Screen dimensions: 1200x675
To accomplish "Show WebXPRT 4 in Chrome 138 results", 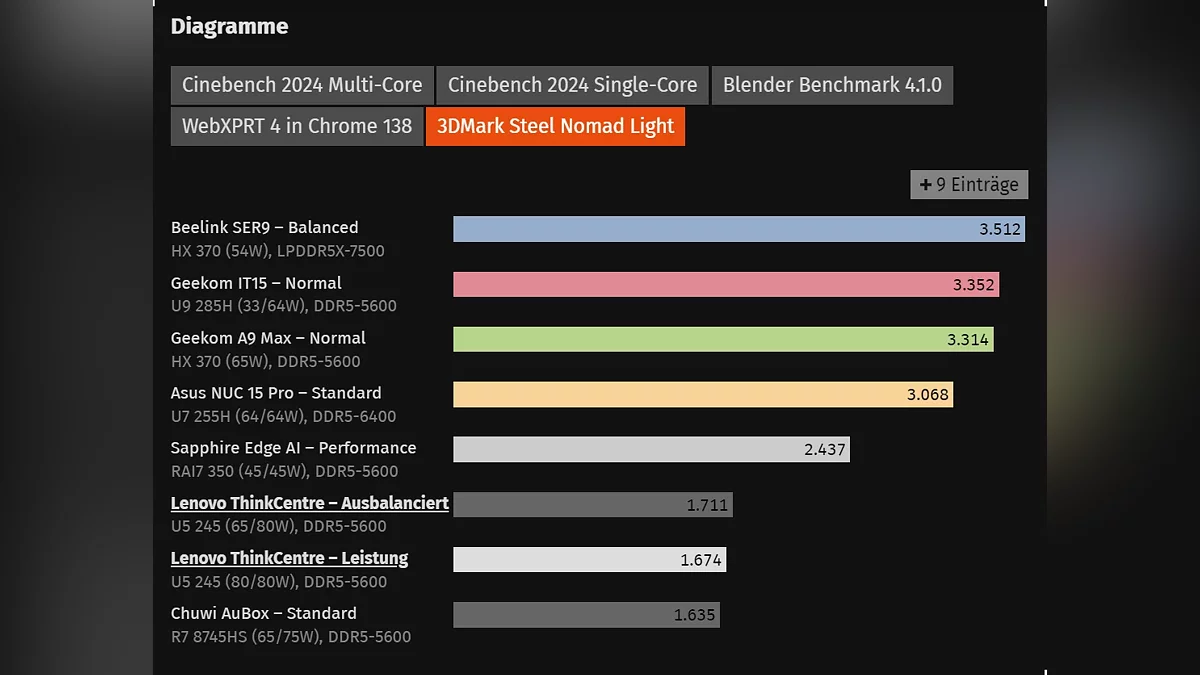I will click(x=297, y=127).
